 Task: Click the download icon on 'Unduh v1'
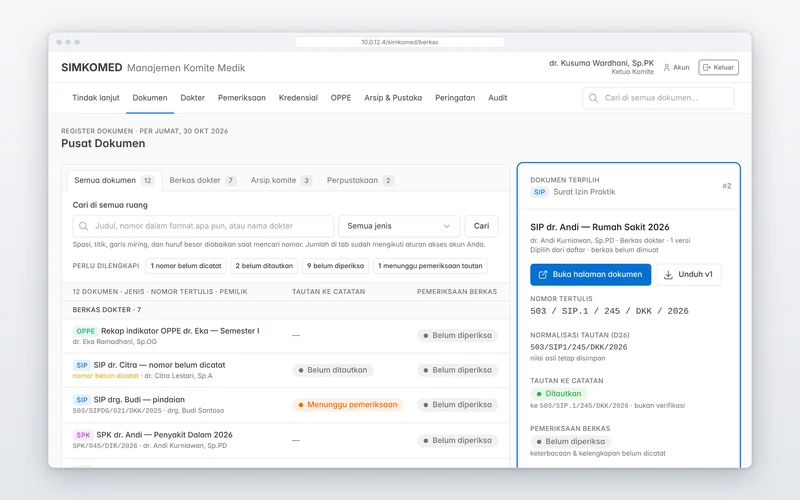pyautogui.click(x=668, y=274)
